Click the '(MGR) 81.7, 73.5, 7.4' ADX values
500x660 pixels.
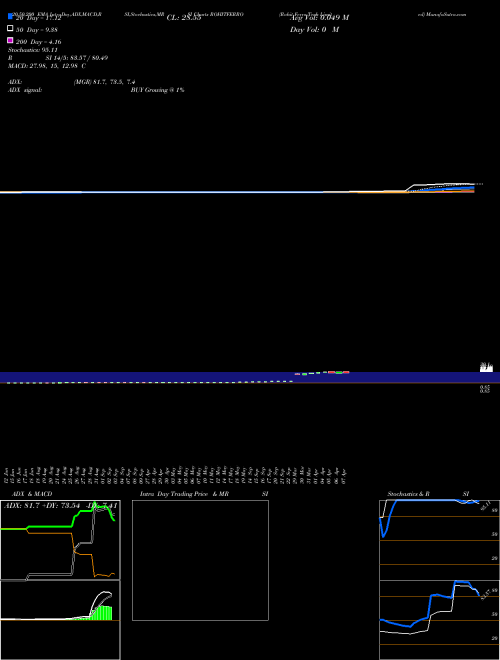point(104,82)
